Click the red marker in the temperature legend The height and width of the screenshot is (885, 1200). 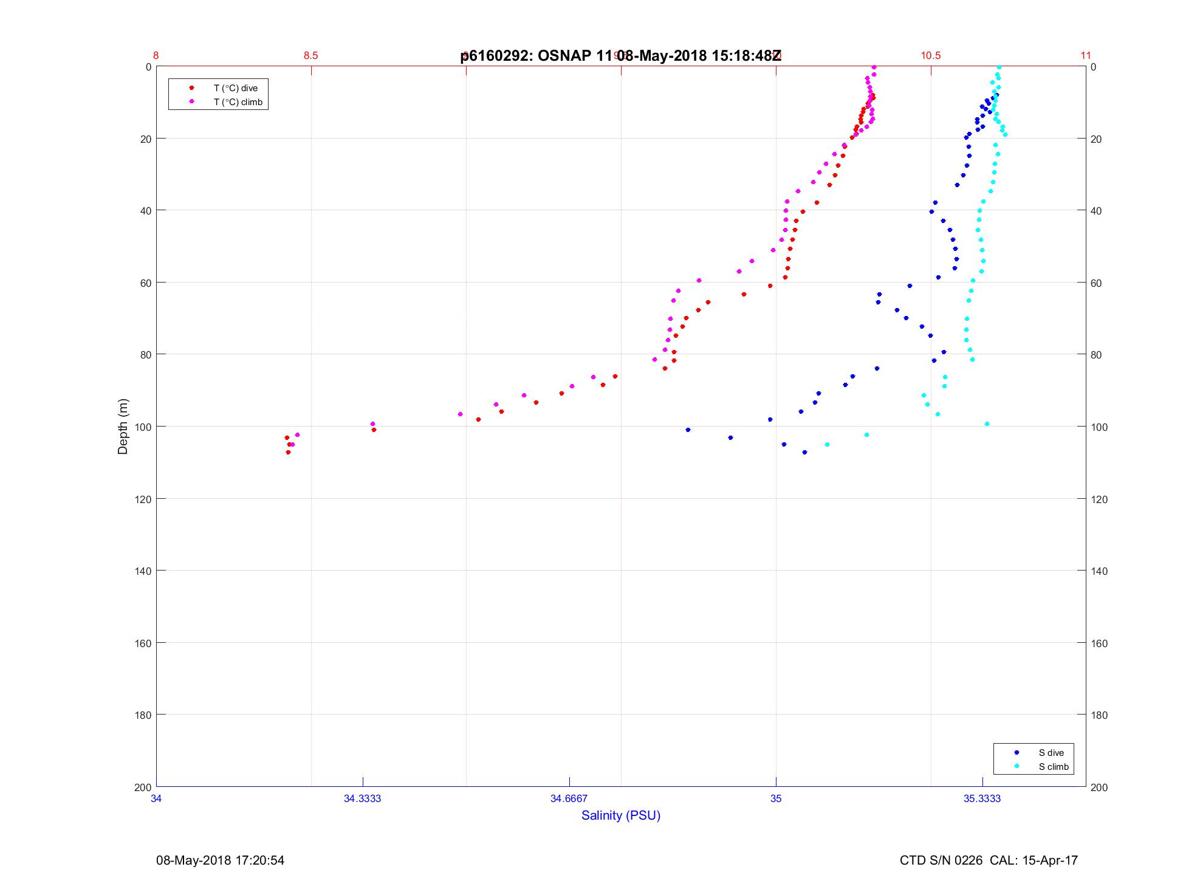191,88
